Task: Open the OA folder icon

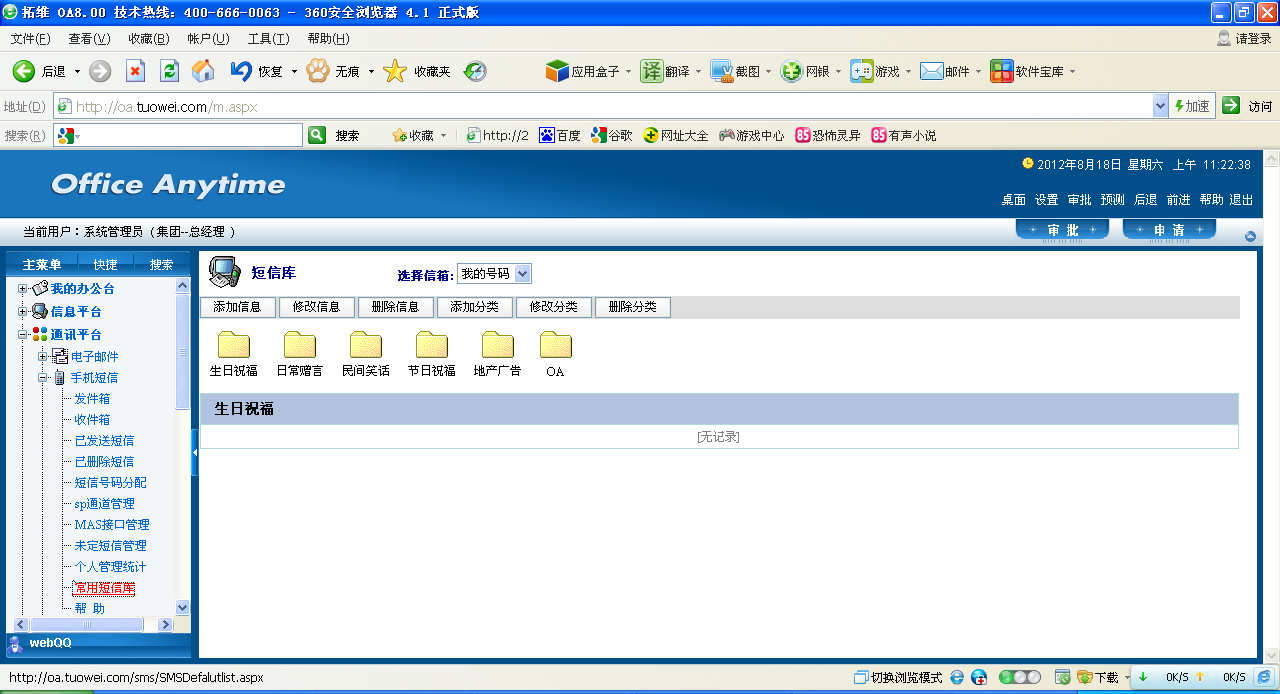Action: [x=555, y=345]
